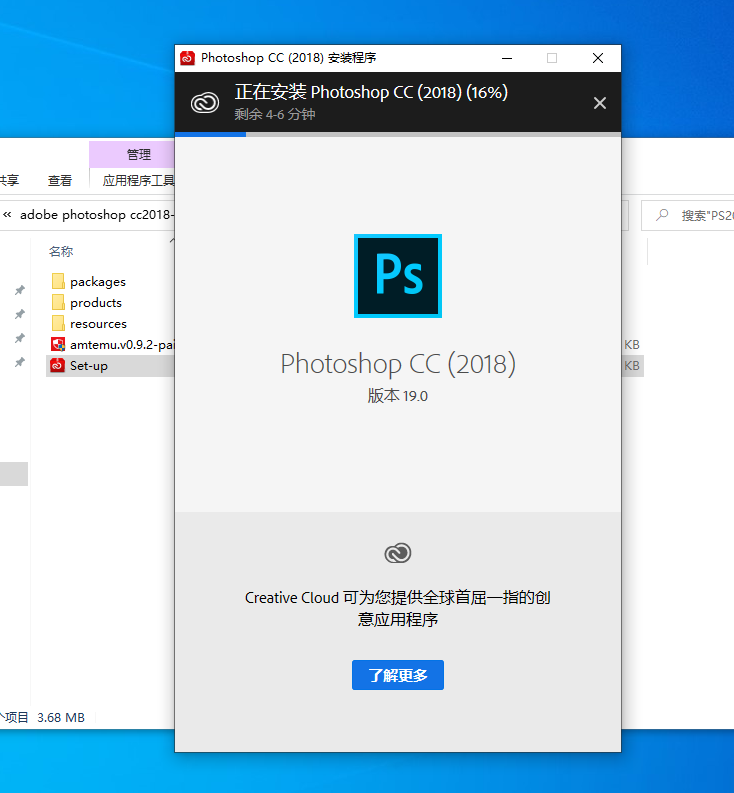Click the Creative Cloud description text
Viewport: 734px width, 793px height.
click(x=398, y=608)
